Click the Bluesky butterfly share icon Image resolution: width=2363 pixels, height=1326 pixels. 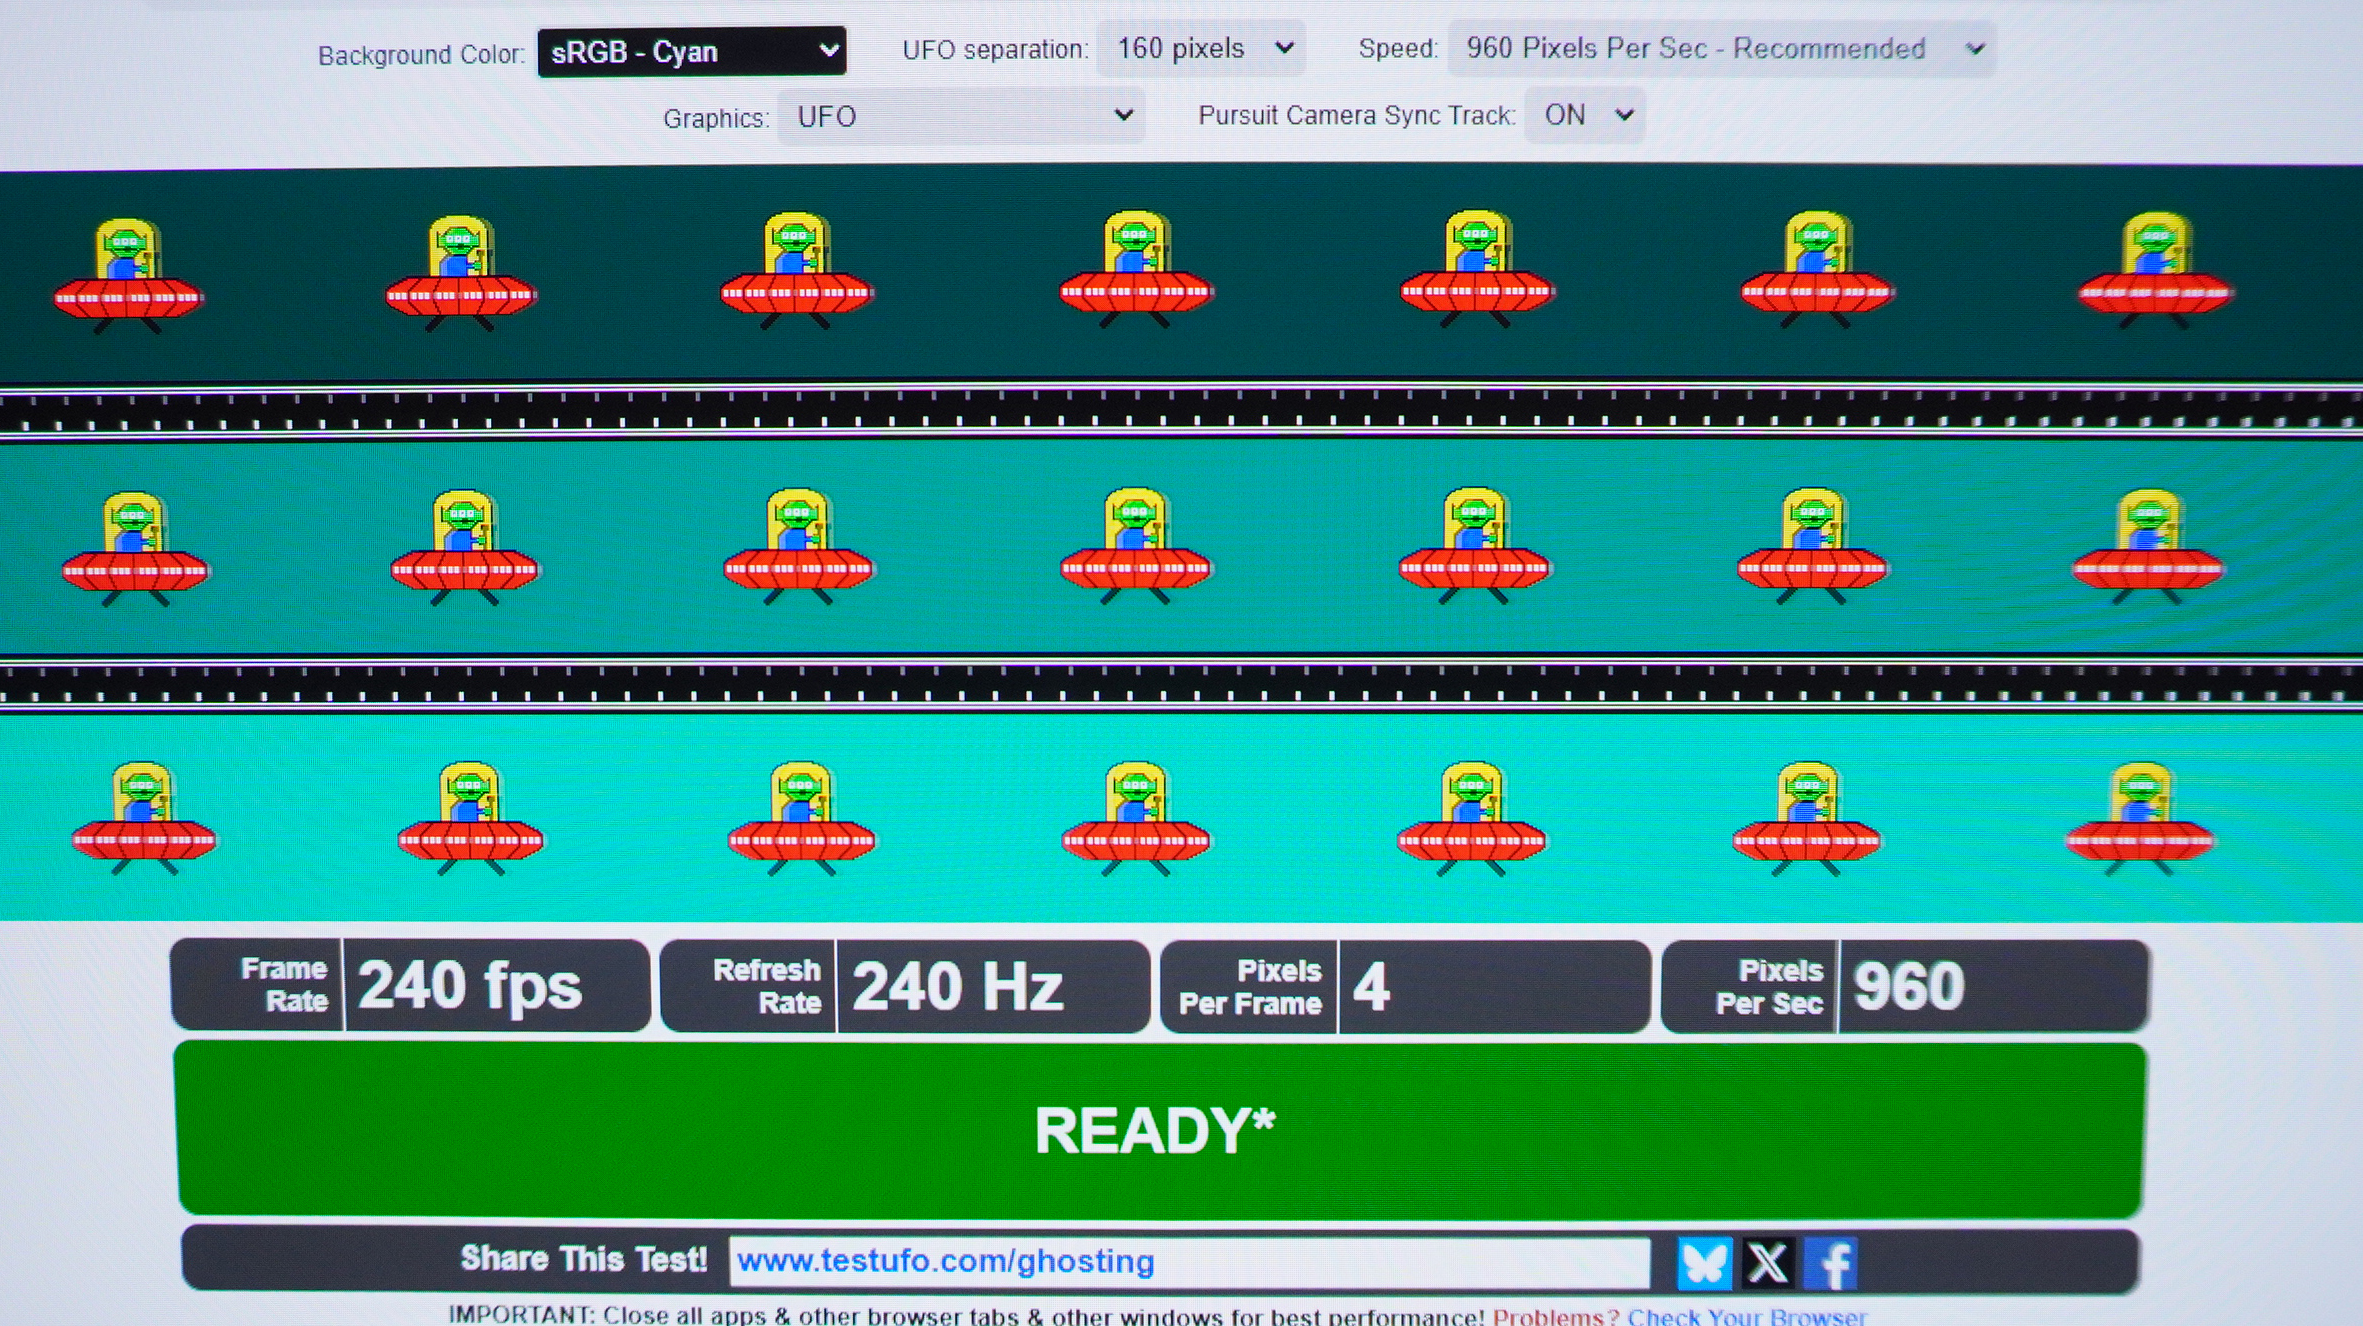click(1703, 1262)
